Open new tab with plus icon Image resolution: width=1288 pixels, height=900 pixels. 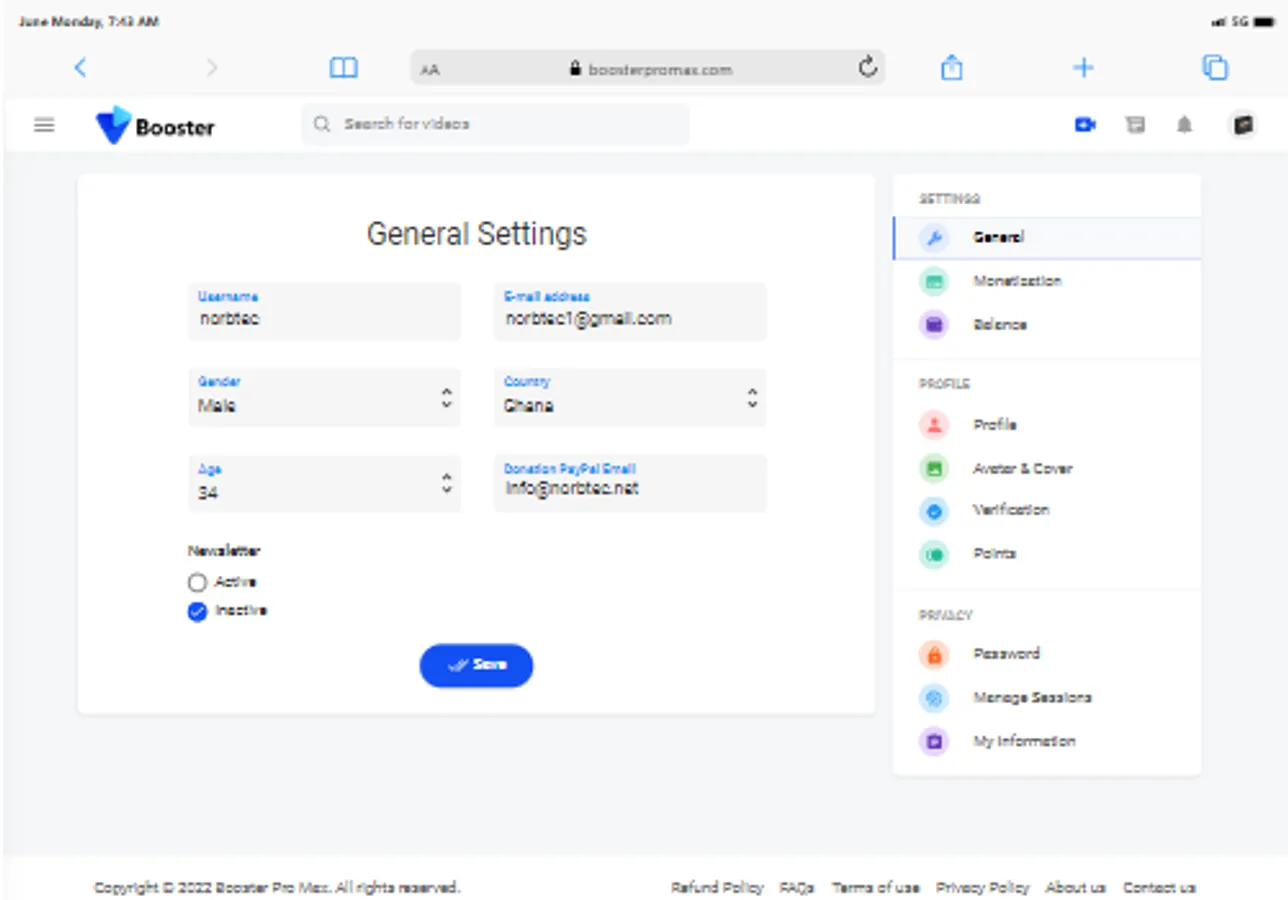click(x=1083, y=68)
